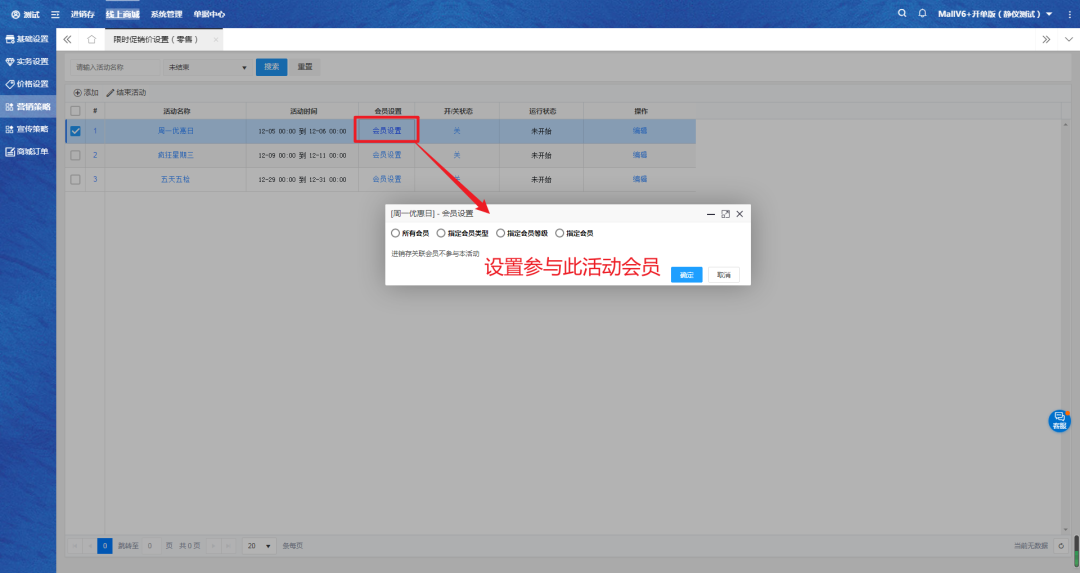Screen dimensions: 1080x573
Task: Open the page size 20 dropdown
Action: coord(259,546)
